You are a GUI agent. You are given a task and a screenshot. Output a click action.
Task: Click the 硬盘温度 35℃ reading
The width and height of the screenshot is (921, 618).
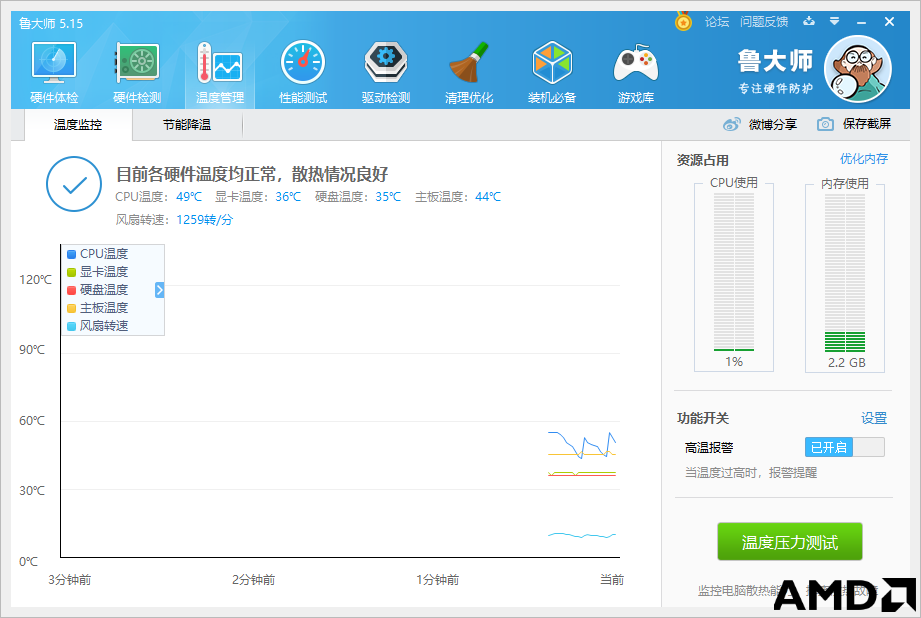click(x=358, y=197)
